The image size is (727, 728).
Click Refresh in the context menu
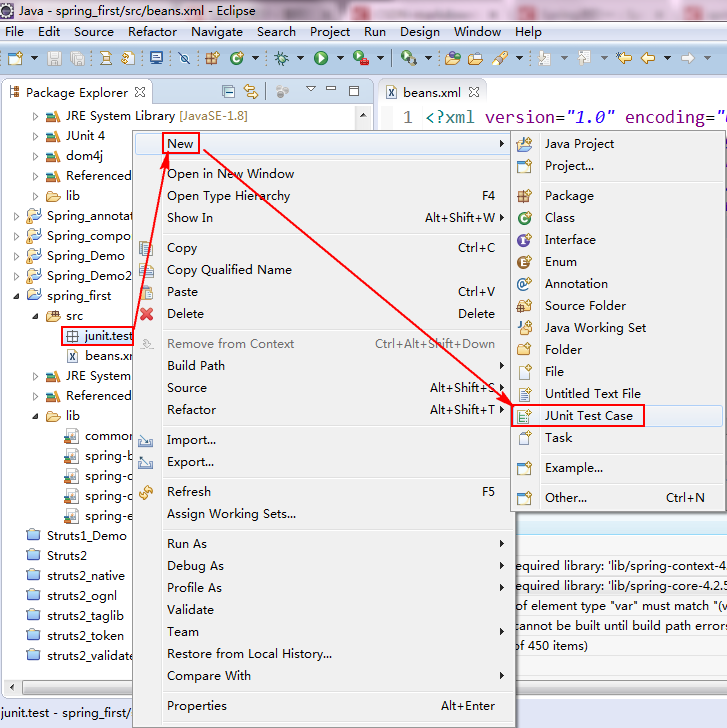point(322,492)
